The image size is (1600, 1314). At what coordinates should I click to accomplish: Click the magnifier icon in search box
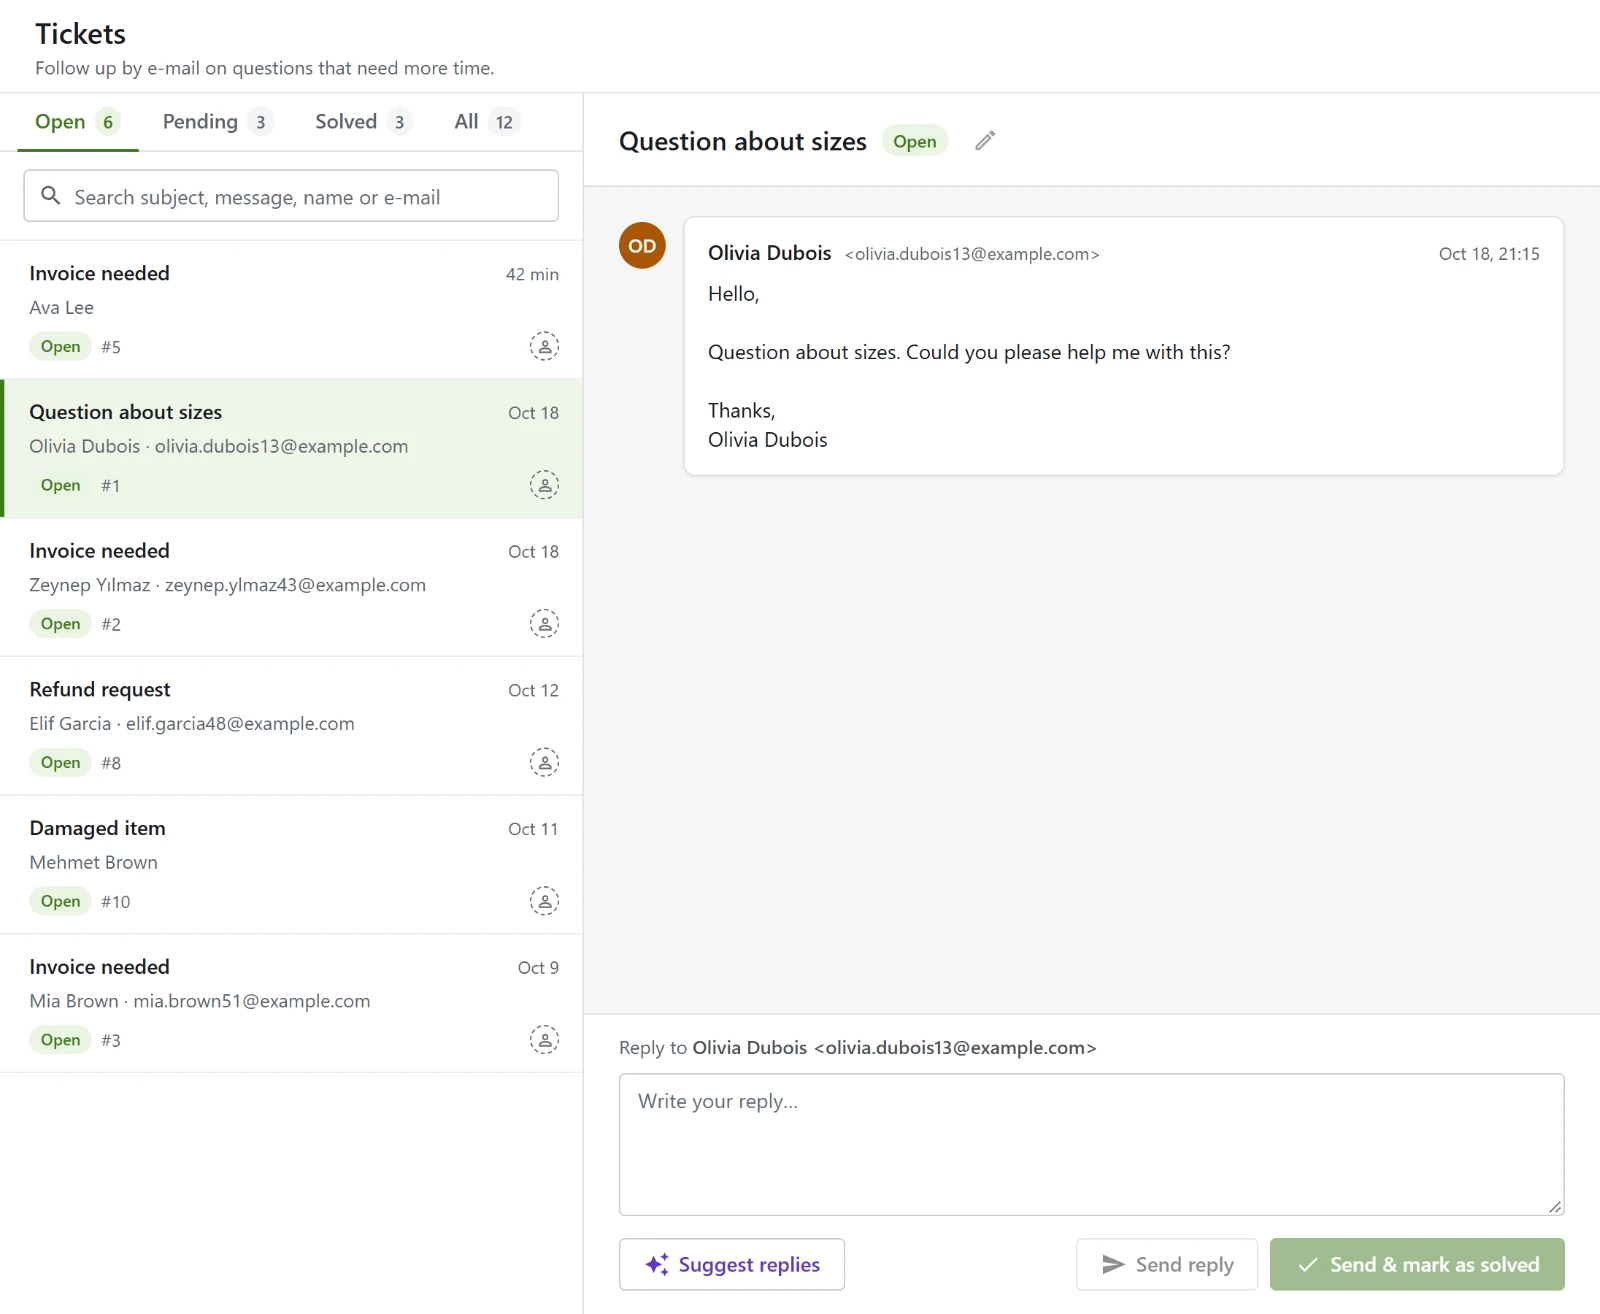coord(50,196)
